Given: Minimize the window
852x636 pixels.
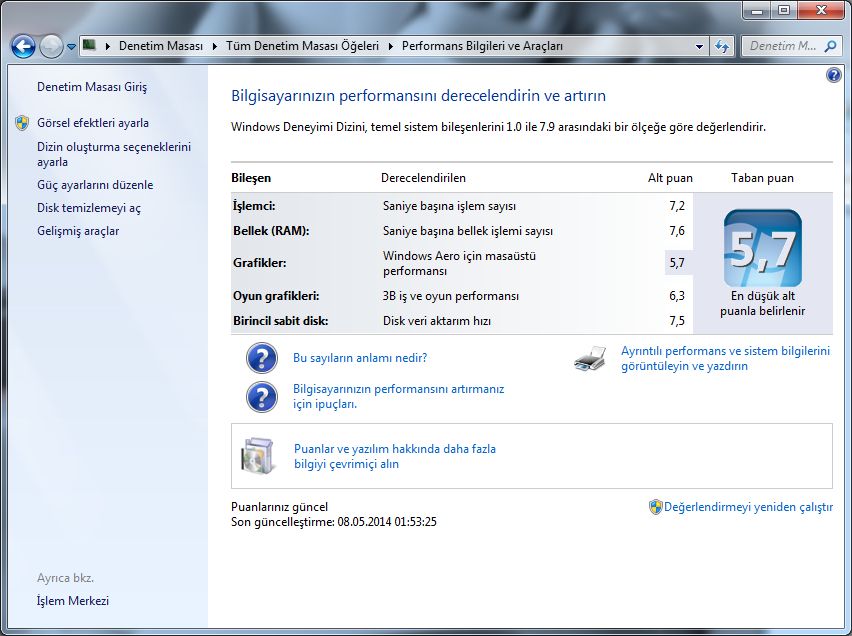Looking at the screenshot, I should click(757, 10).
